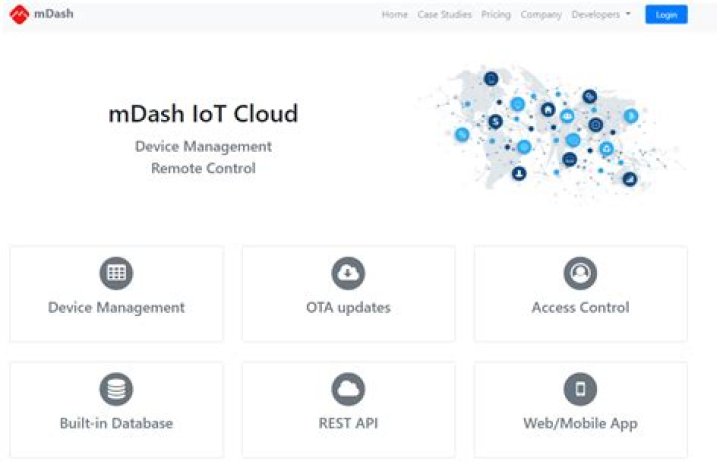The width and height of the screenshot is (720, 474).
Task: Click the red mDash logo icon
Action: point(19,14)
